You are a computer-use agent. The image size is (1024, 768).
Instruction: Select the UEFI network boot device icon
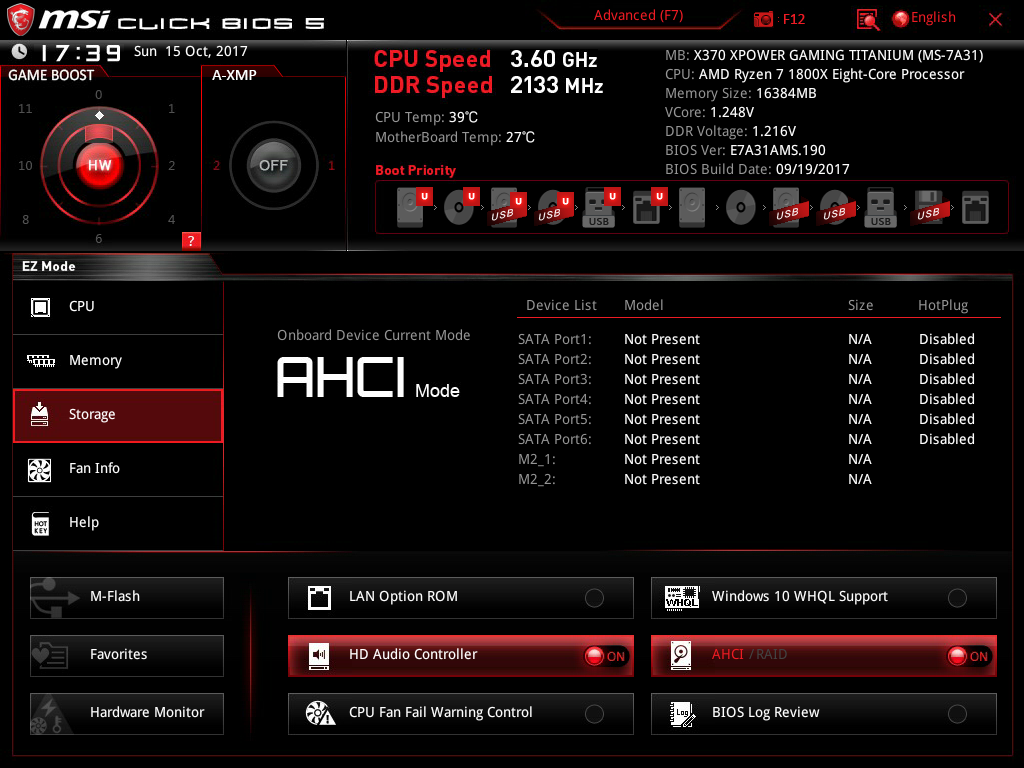(649, 208)
